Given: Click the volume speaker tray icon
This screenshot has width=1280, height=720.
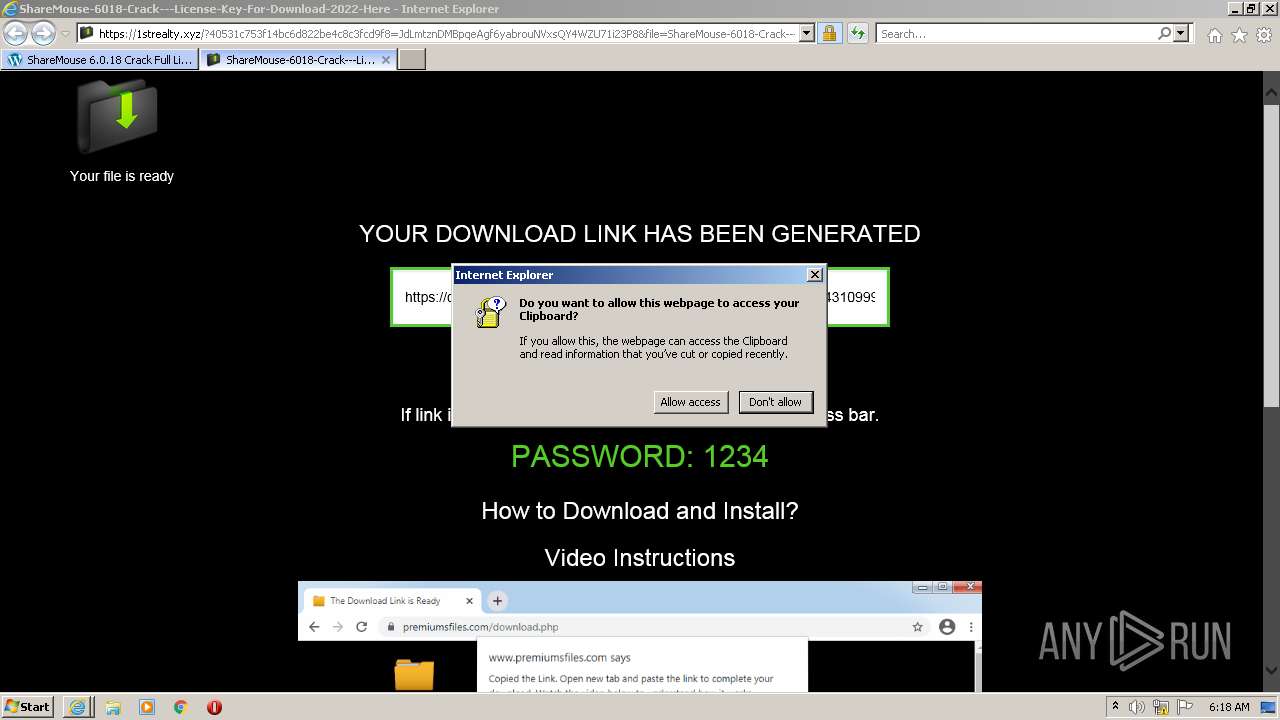Looking at the screenshot, I should pyautogui.click(x=1139, y=707).
